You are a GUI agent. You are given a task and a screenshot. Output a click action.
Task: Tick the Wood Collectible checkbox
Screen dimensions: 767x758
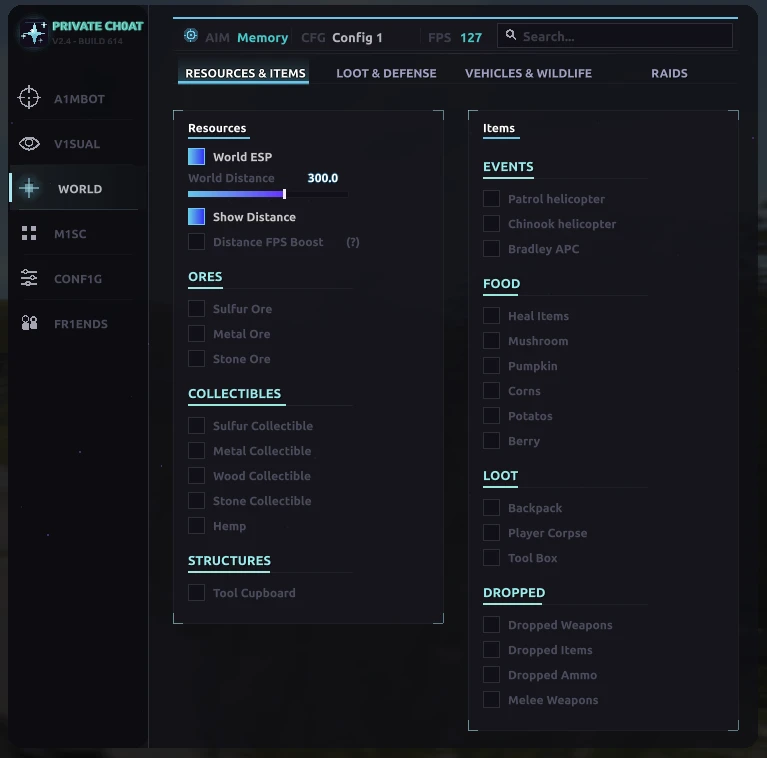pyautogui.click(x=197, y=475)
